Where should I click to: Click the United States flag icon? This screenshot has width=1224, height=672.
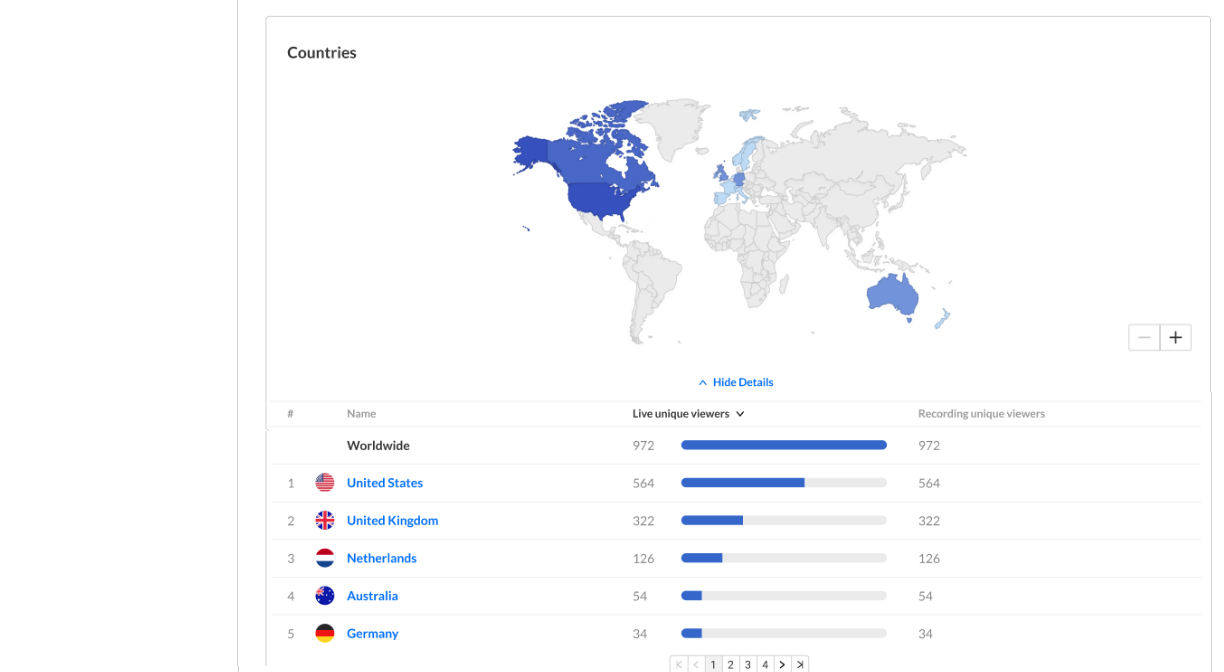(325, 483)
